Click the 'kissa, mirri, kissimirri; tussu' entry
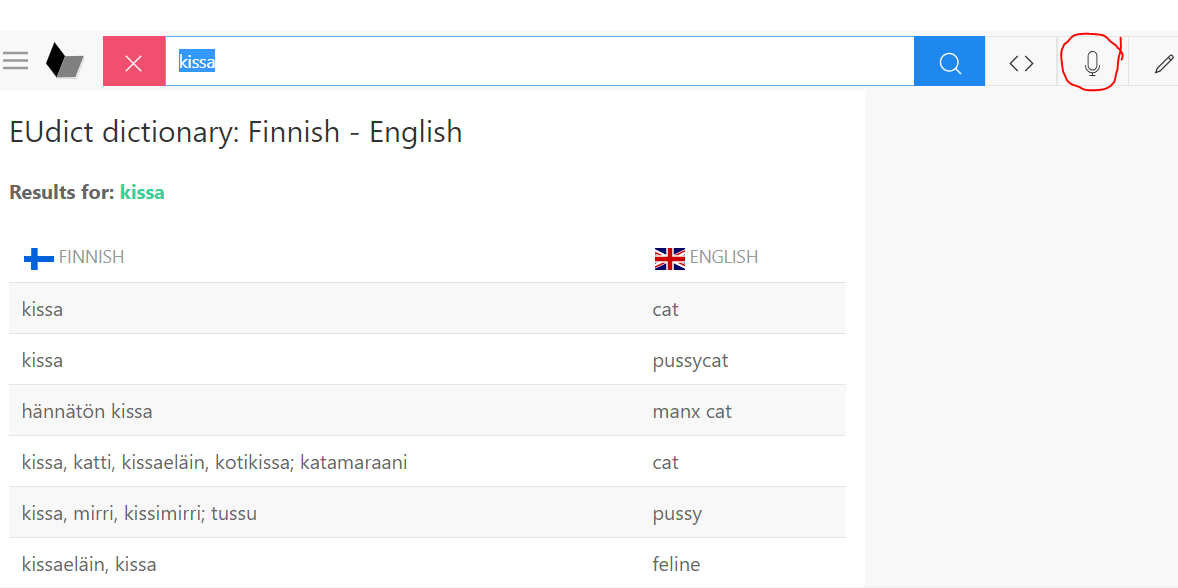Image resolution: width=1178 pixels, height=588 pixels. click(x=139, y=513)
